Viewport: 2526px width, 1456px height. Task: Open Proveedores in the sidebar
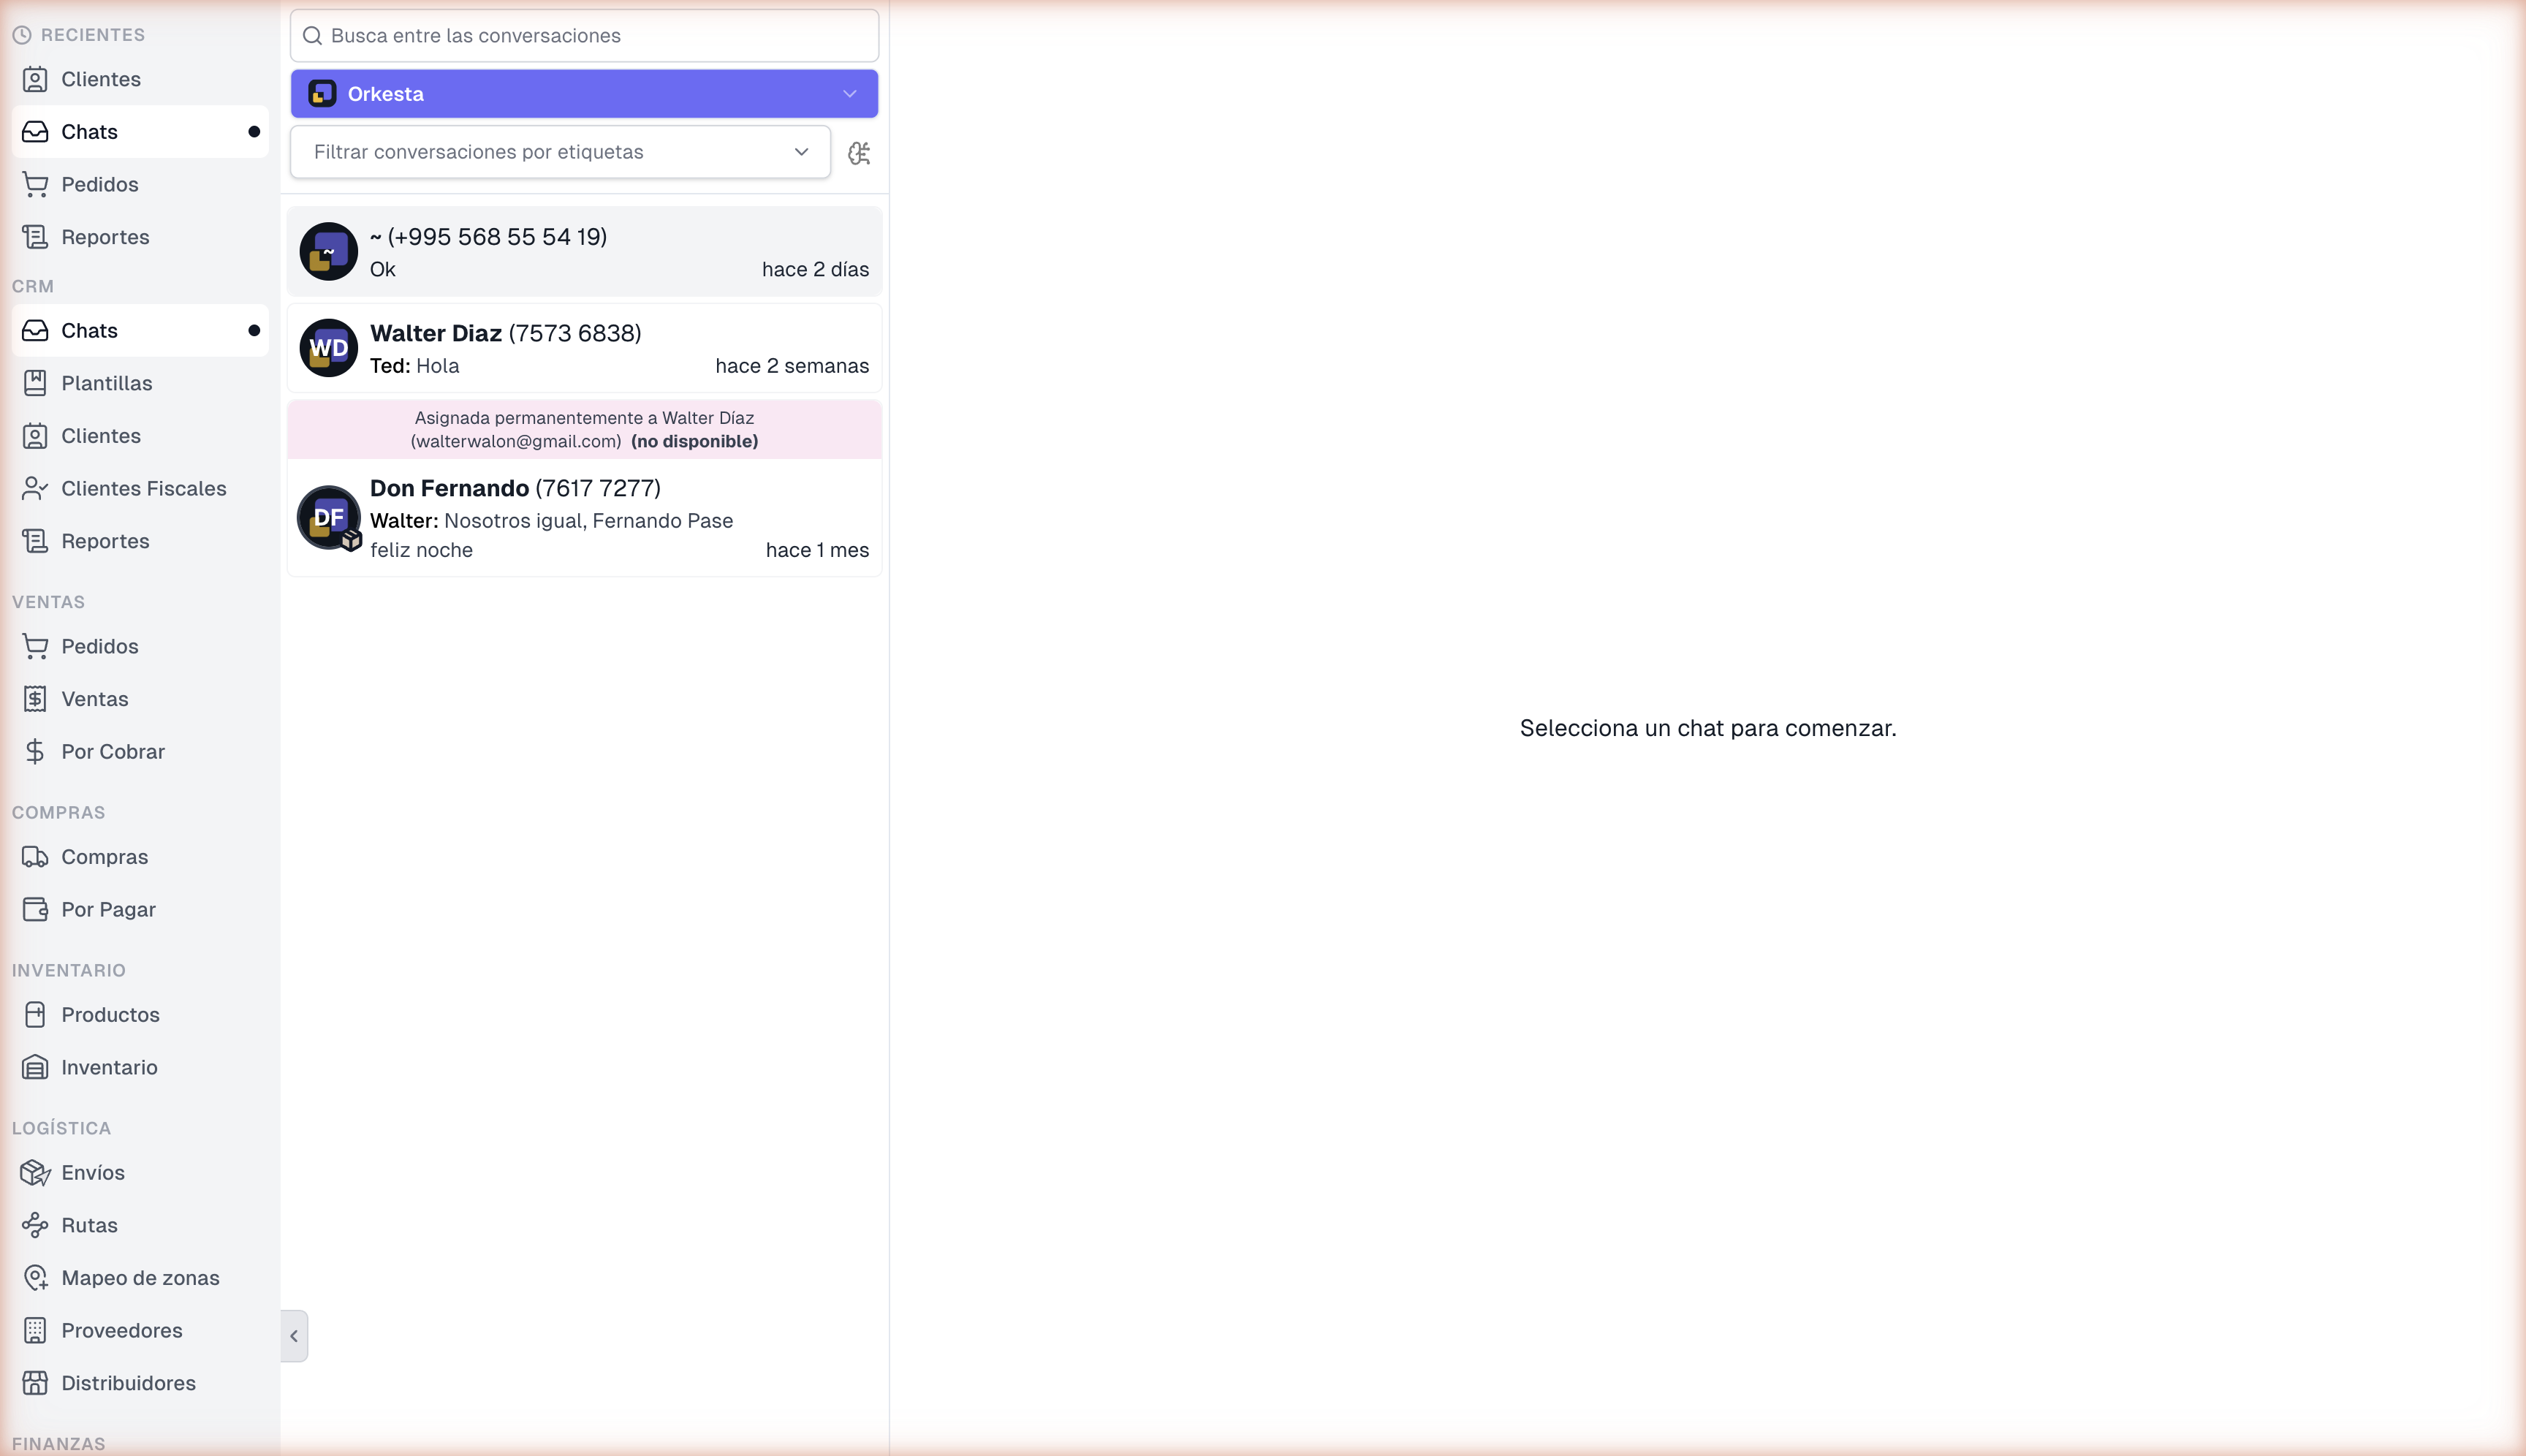pos(121,1330)
